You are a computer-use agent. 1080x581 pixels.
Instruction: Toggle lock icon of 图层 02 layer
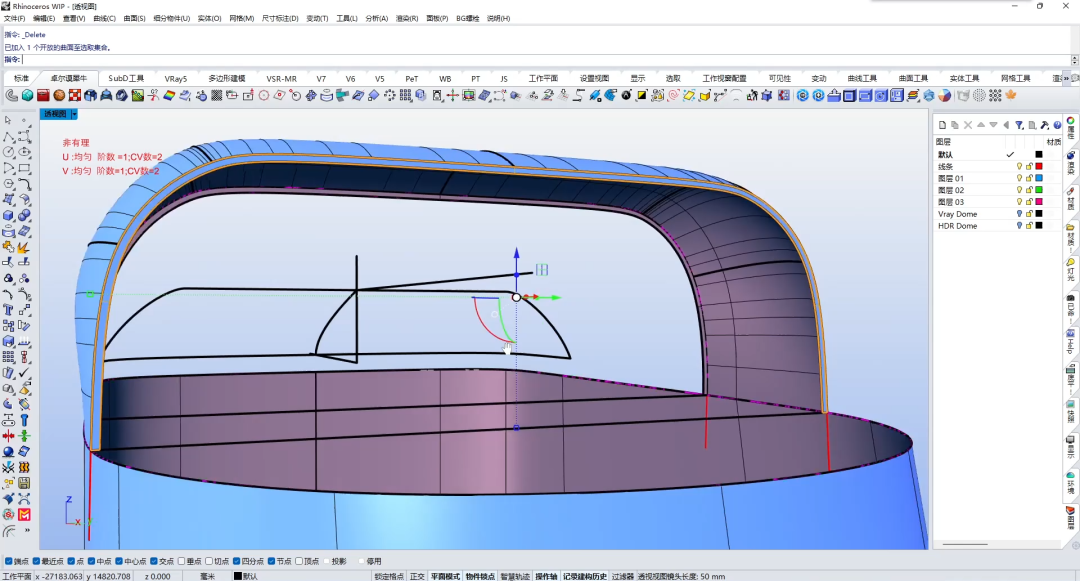pos(1029,190)
